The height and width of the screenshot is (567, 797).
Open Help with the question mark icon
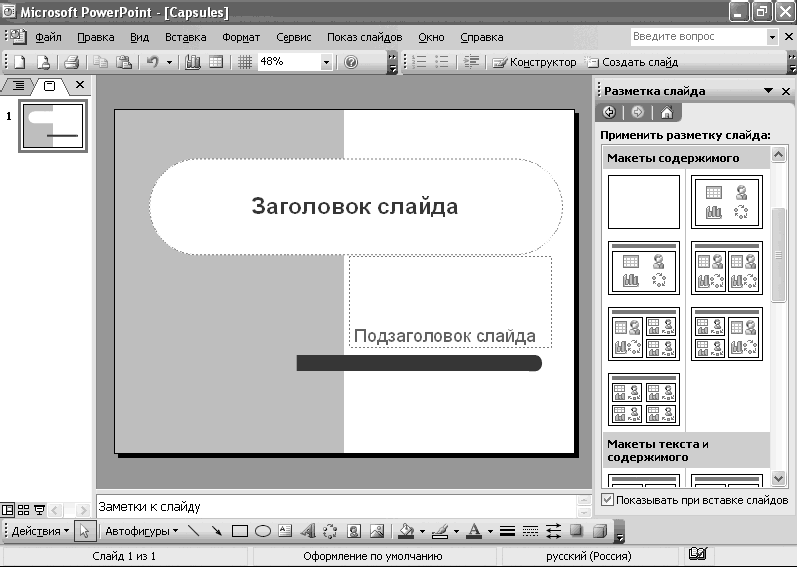(x=351, y=62)
